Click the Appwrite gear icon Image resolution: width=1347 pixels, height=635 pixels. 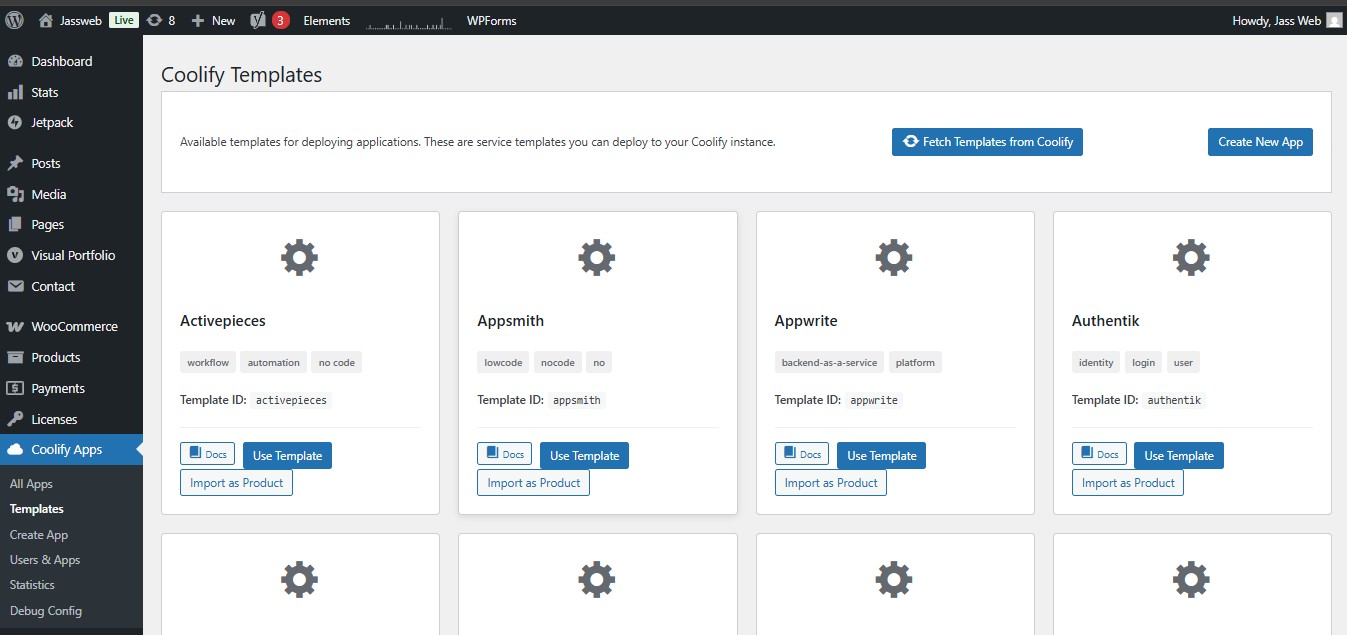click(x=894, y=258)
